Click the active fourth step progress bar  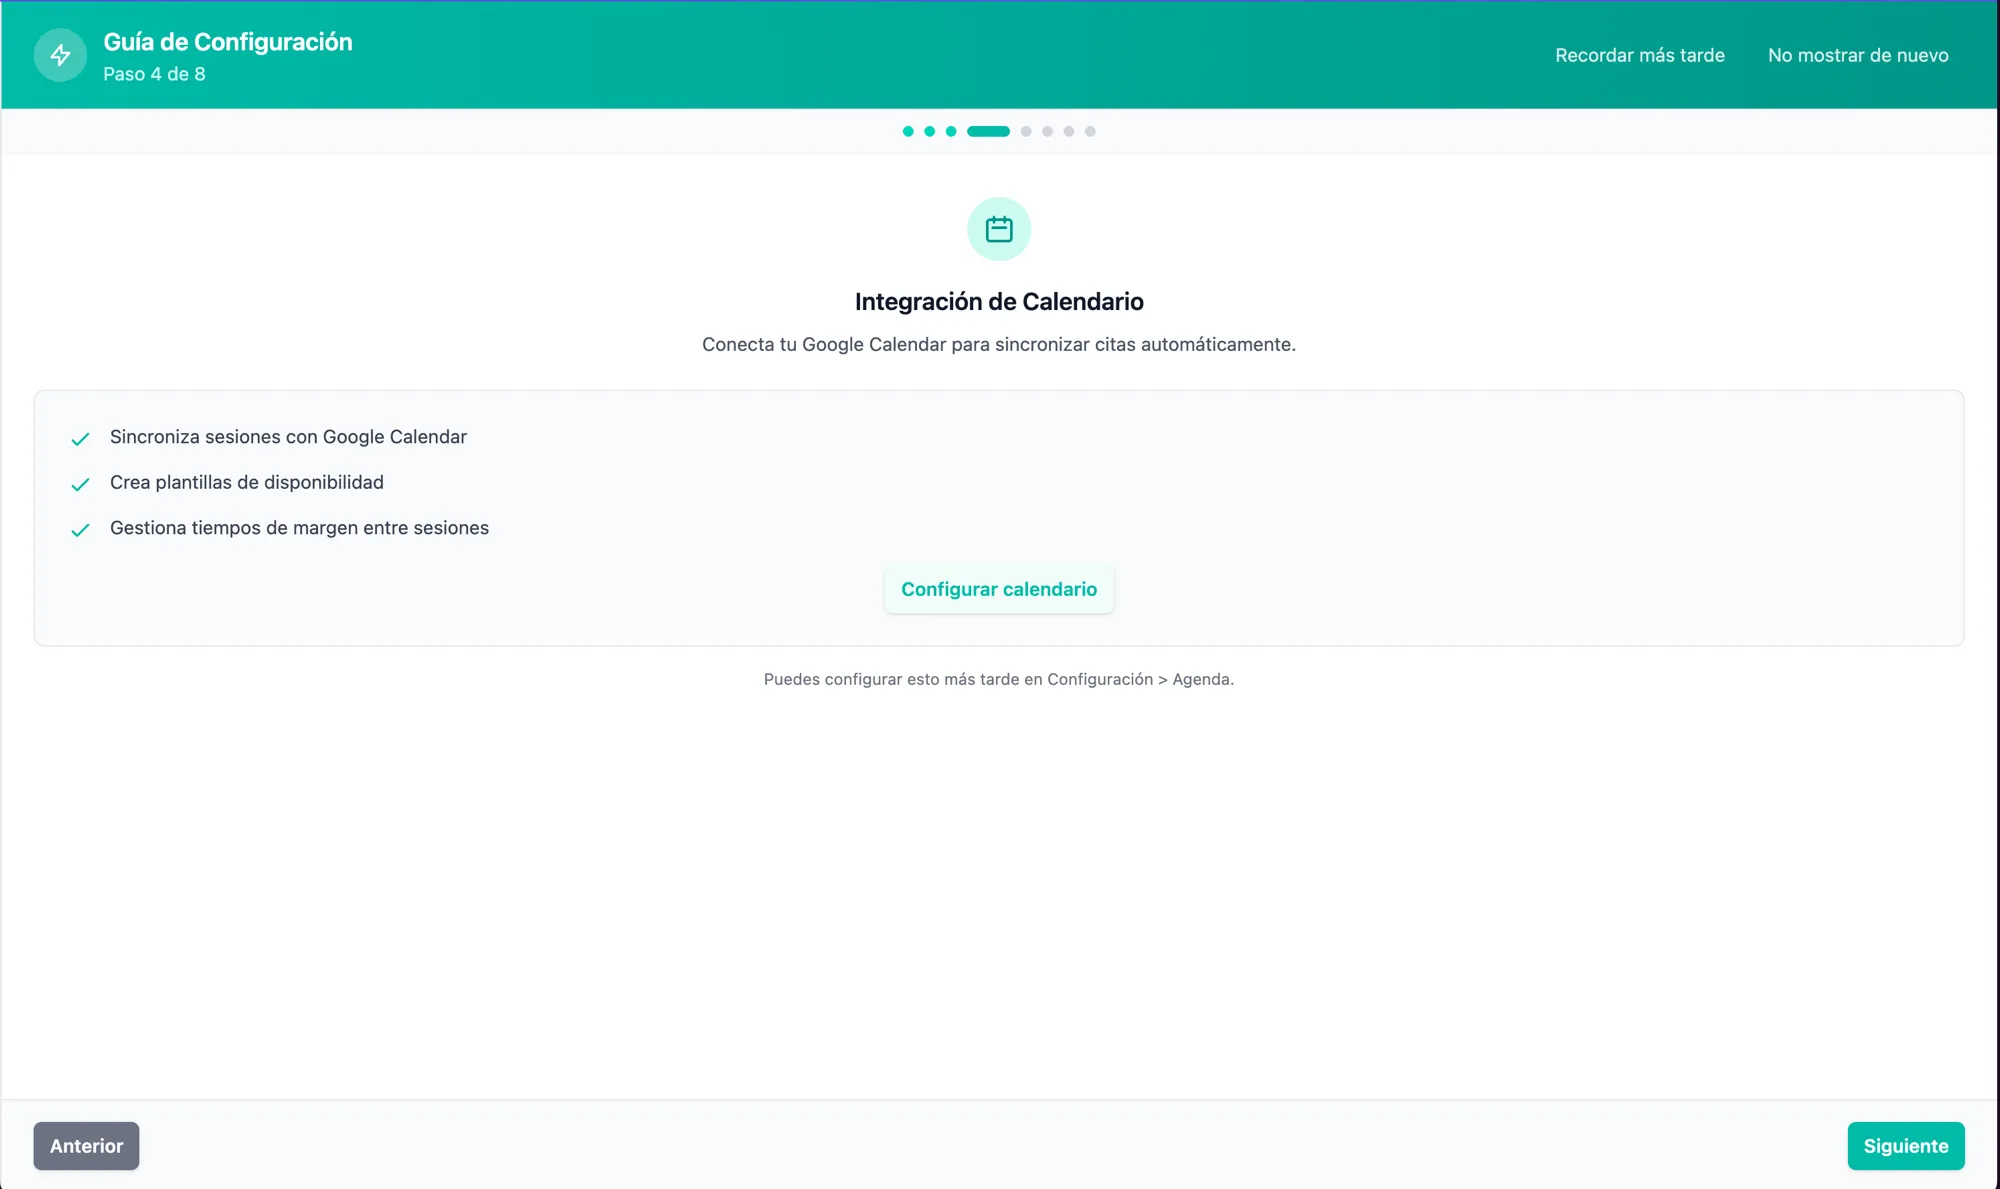(988, 131)
